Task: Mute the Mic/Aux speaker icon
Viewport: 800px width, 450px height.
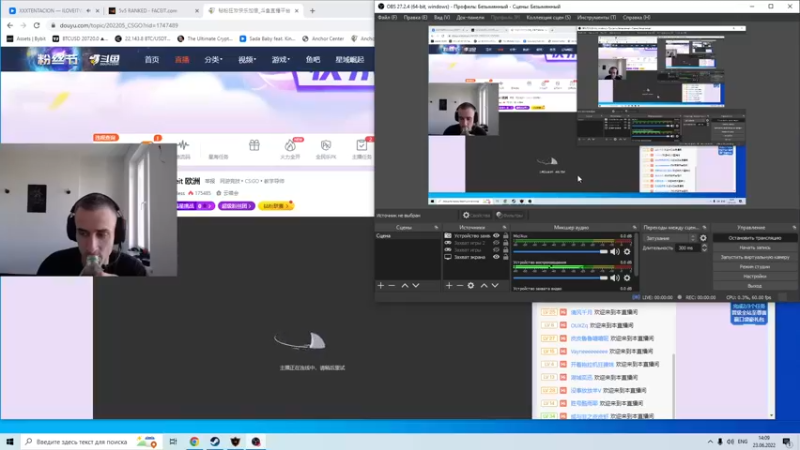Action: 615,252
